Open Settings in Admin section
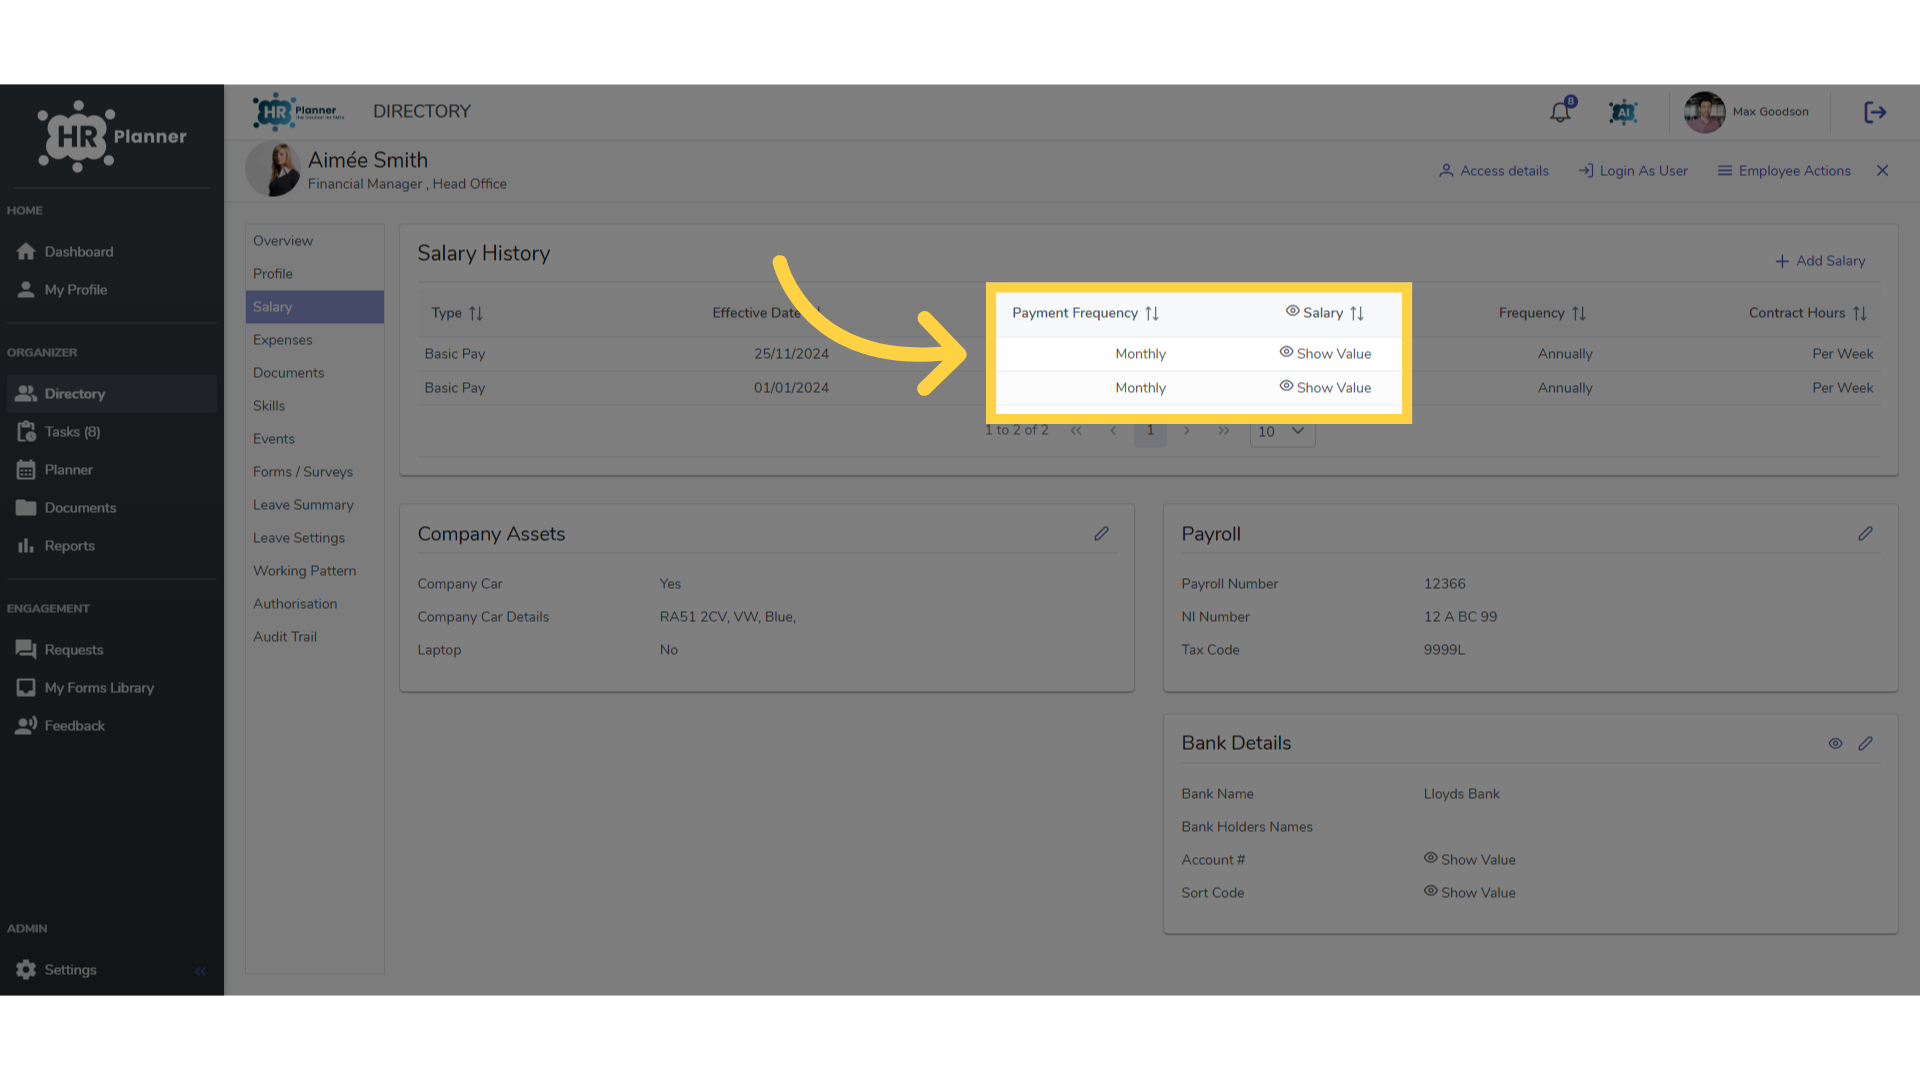This screenshot has width=1920, height=1080. (x=70, y=970)
